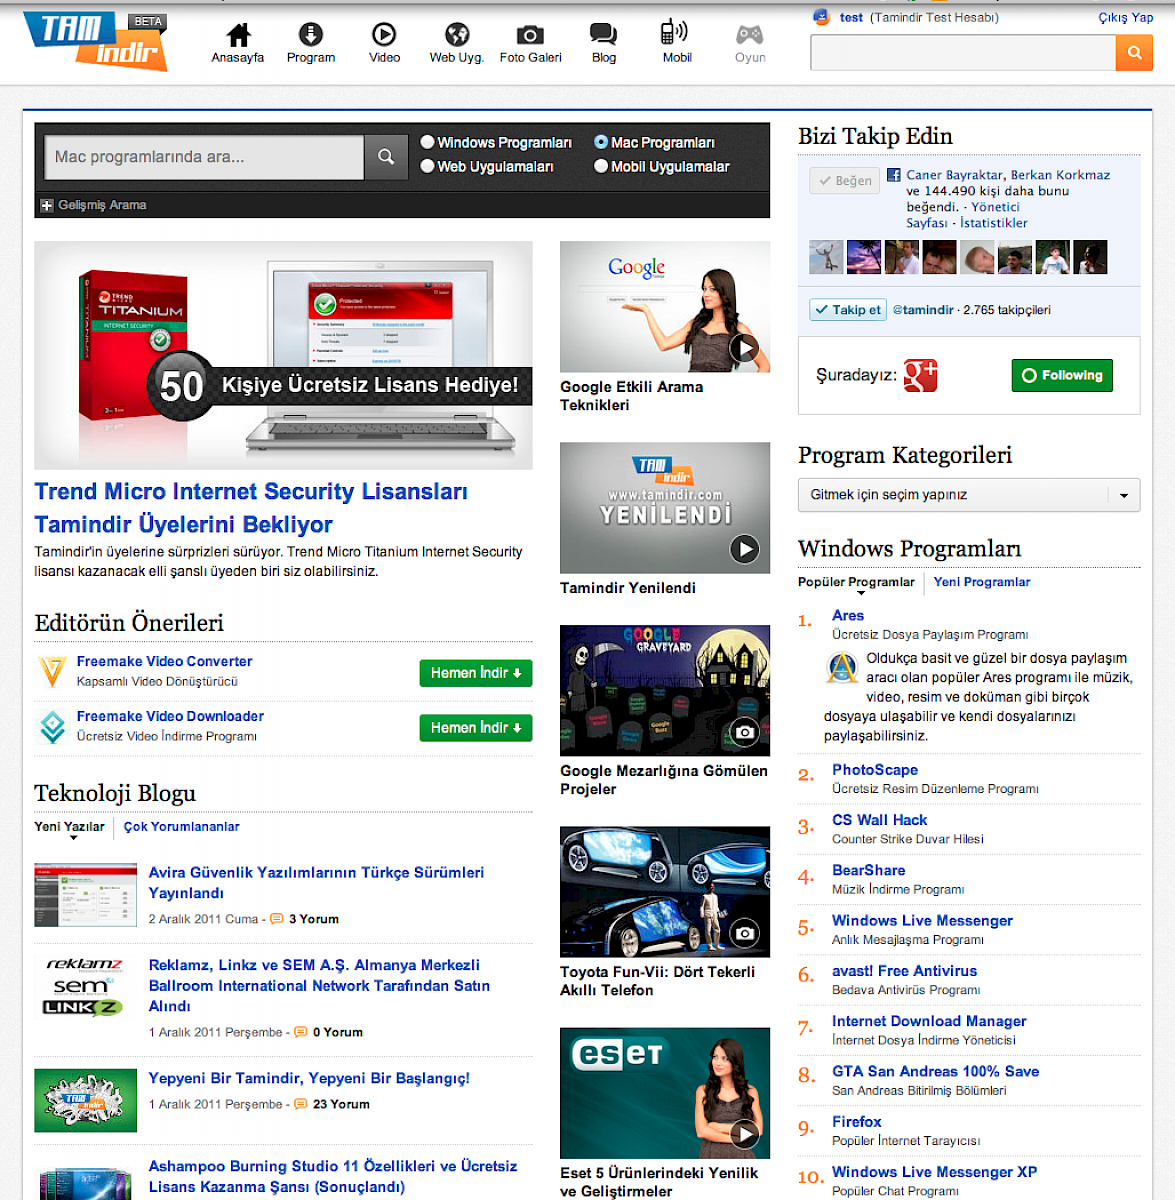Open the Program download icon

coord(311,36)
